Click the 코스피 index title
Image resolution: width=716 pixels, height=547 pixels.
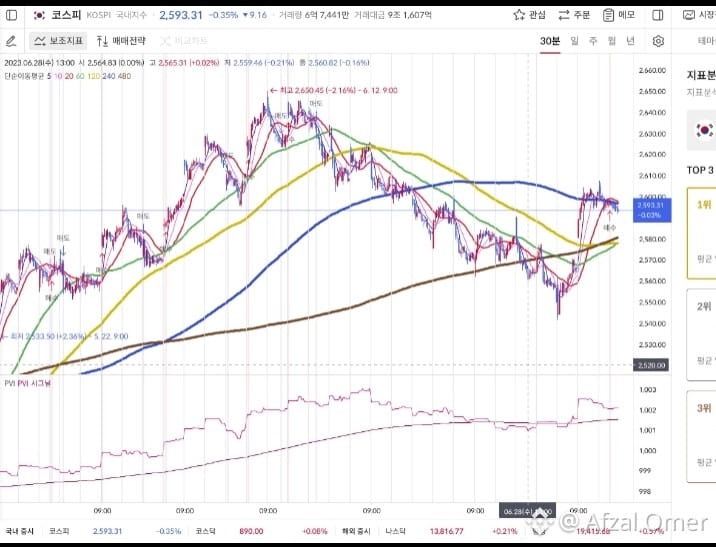click(65, 15)
